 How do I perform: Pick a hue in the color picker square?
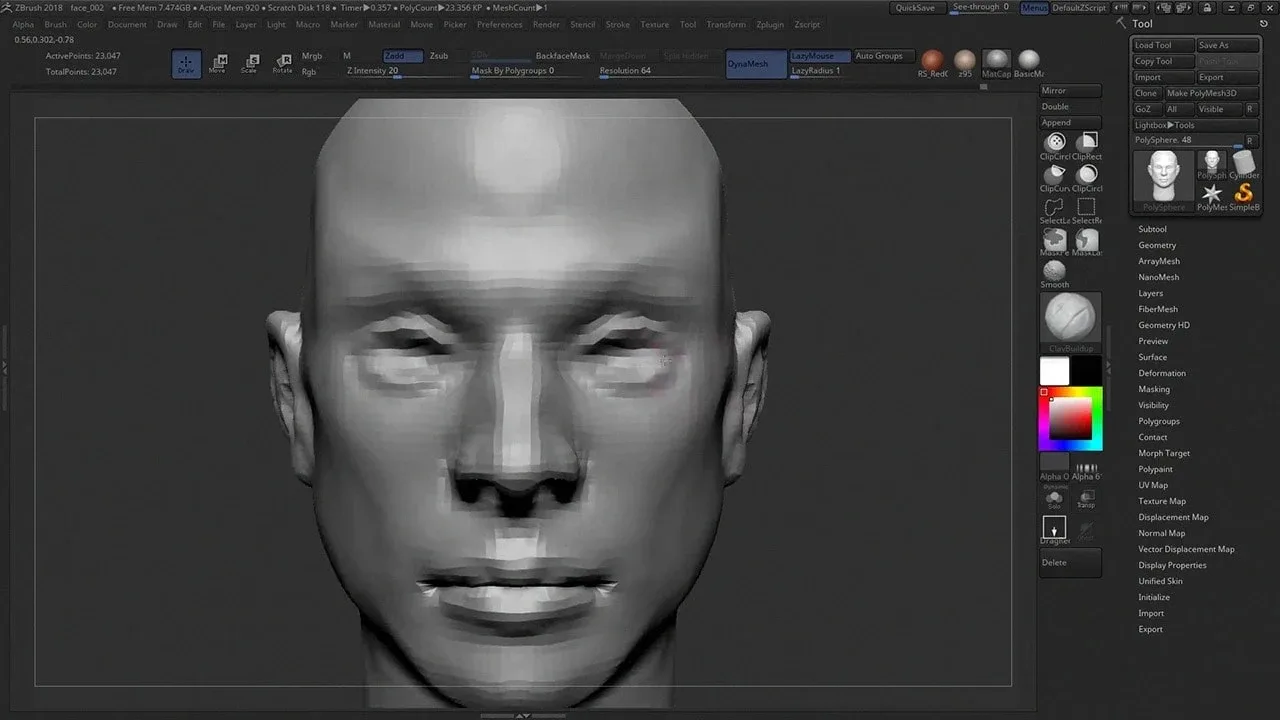pos(1070,419)
